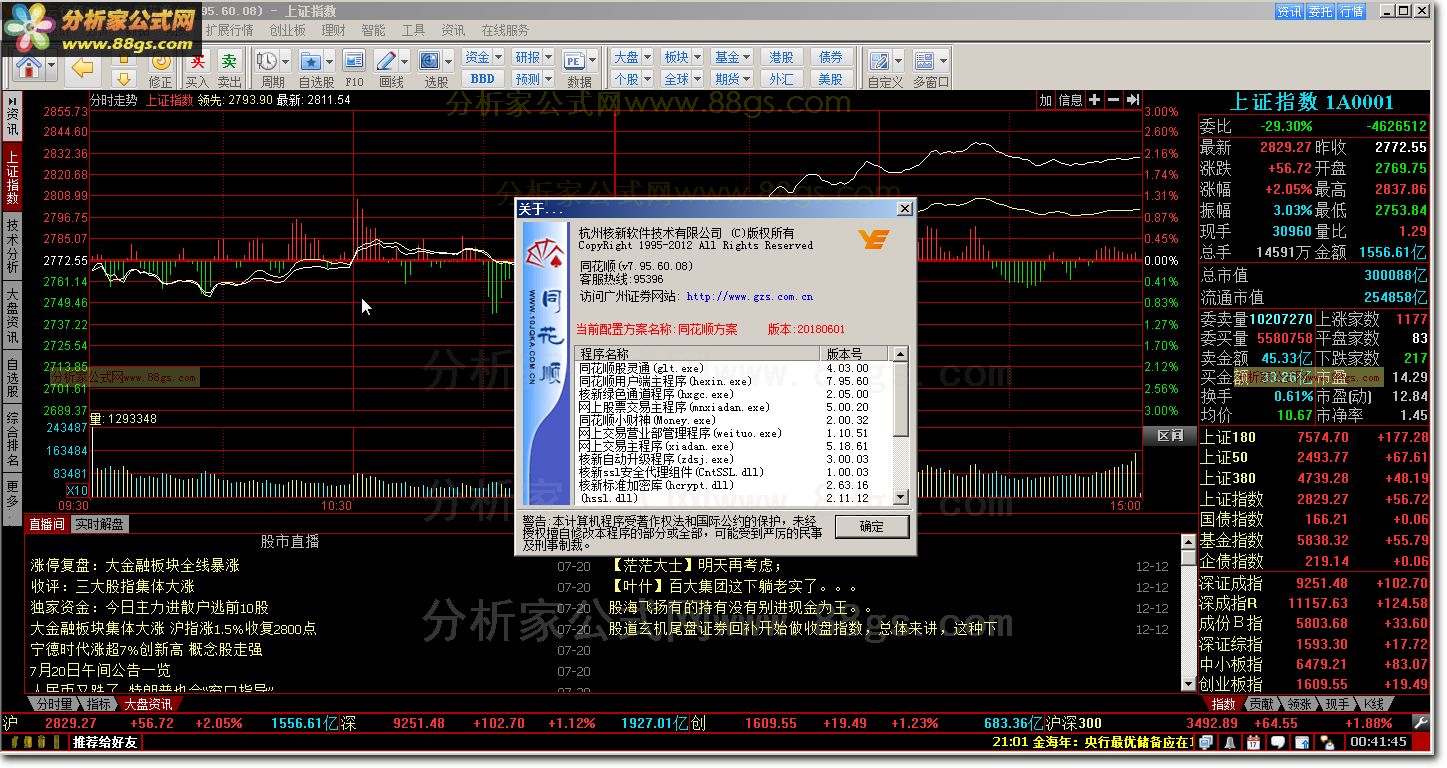Click the orange logo in About dialog
The height and width of the screenshot is (768, 1447).
coord(873,239)
